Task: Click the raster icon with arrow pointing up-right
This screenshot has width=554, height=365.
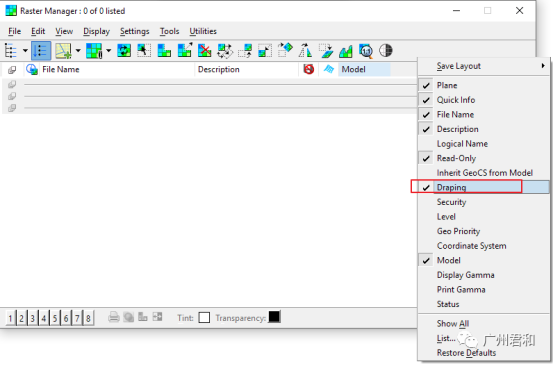Action: [185, 50]
